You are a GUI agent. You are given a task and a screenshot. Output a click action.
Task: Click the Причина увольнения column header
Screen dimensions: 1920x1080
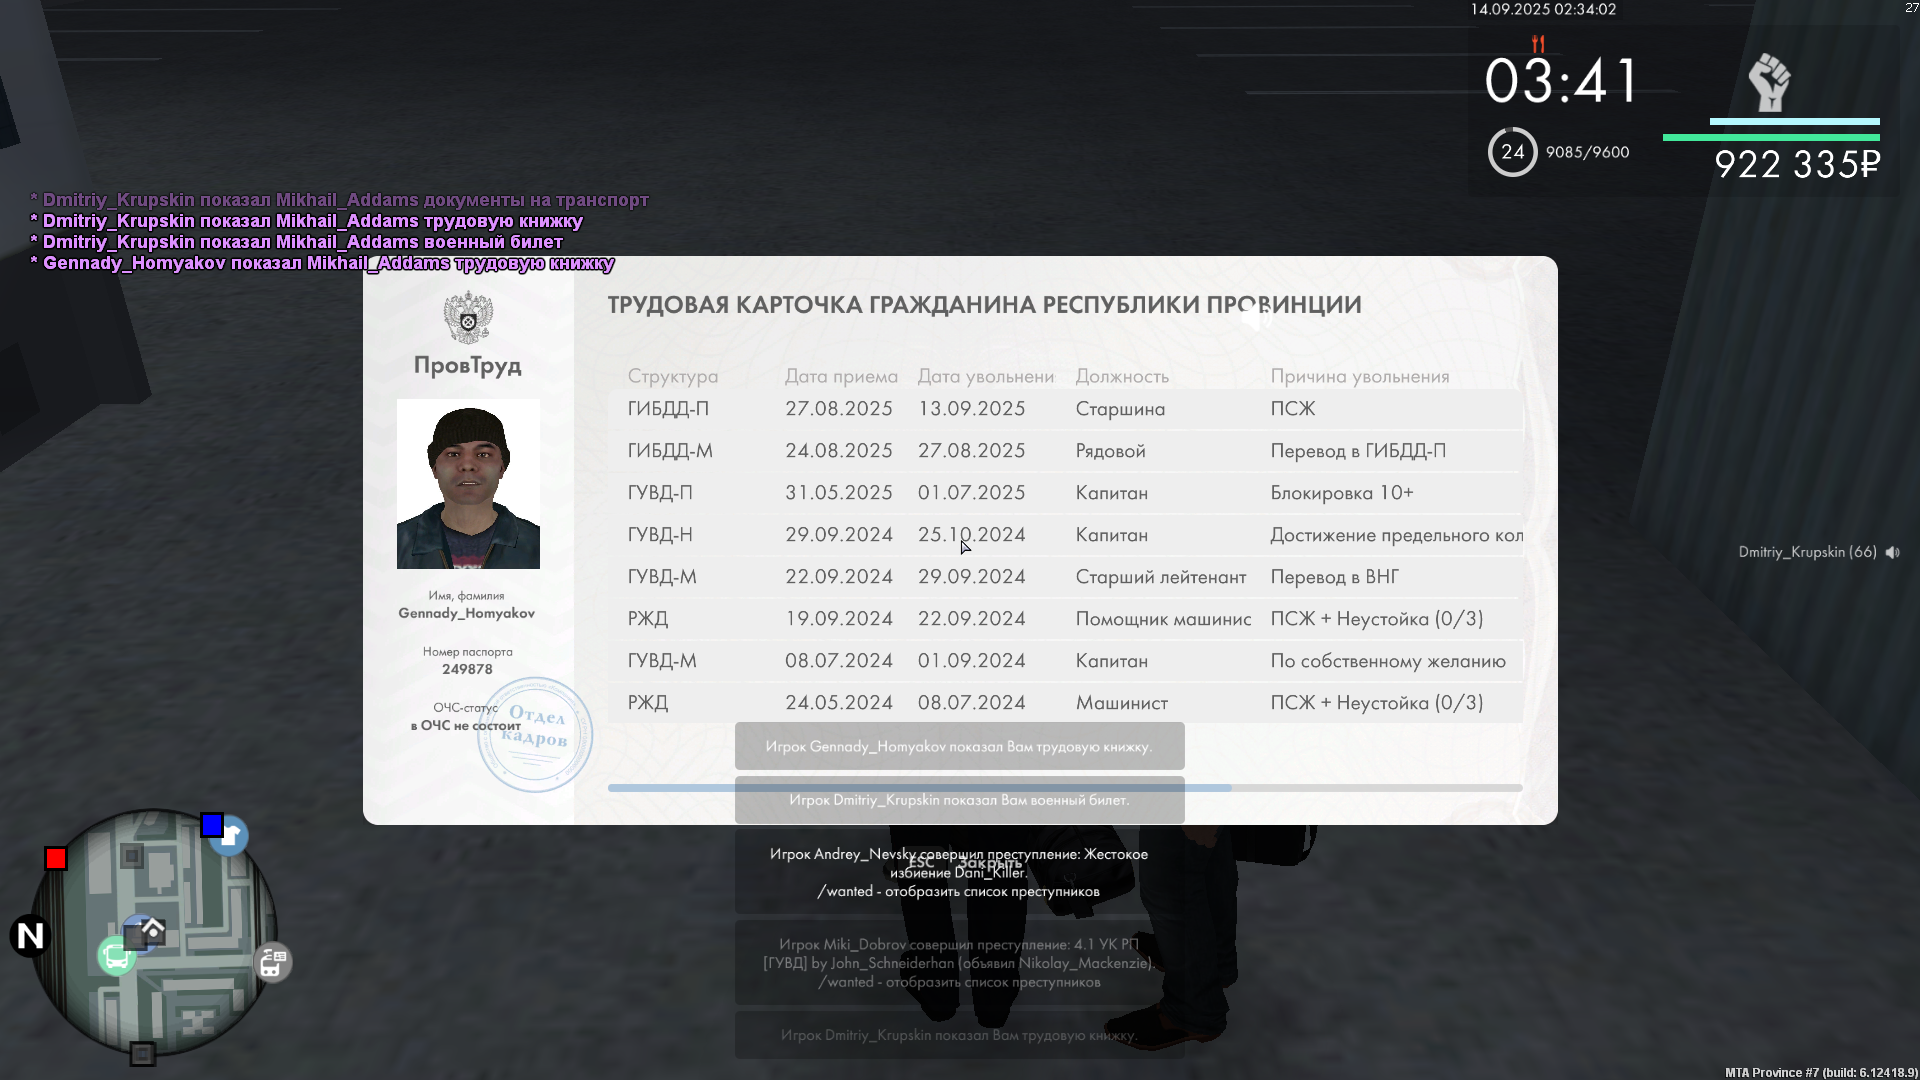pyautogui.click(x=1359, y=376)
